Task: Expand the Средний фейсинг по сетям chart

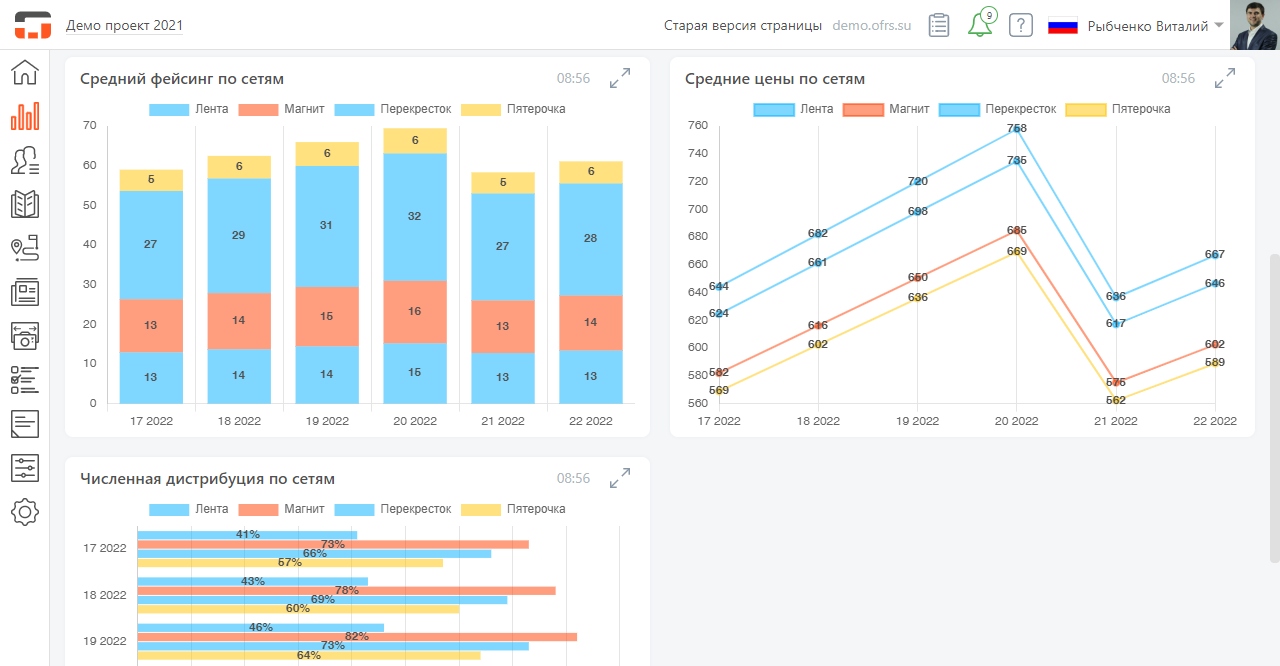Action: (x=620, y=78)
